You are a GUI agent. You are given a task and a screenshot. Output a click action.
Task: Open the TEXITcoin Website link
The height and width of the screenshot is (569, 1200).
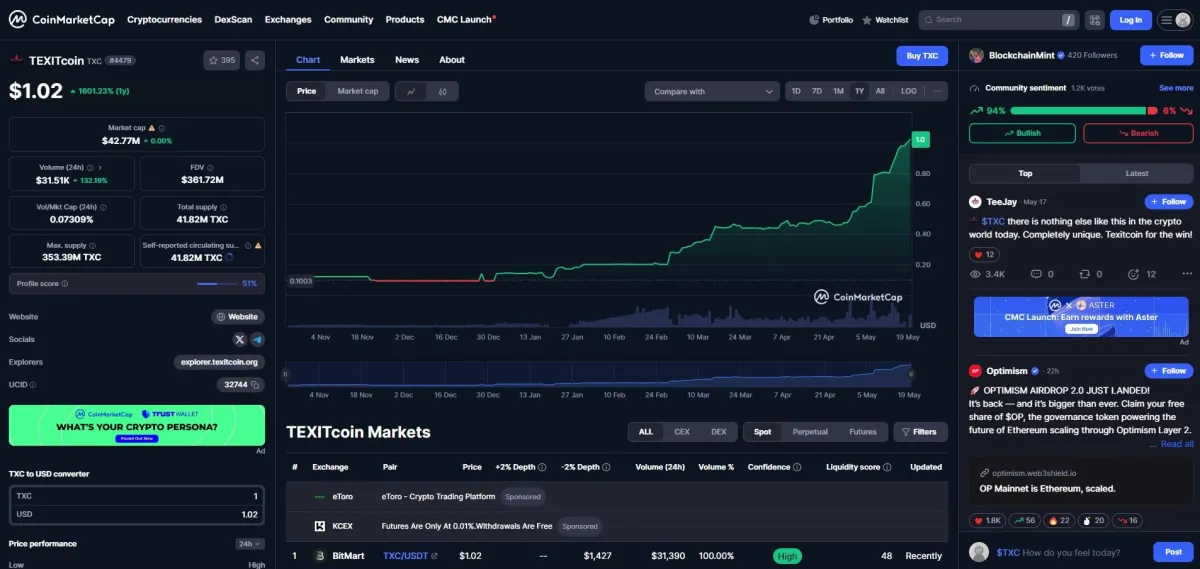pyautogui.click(x=238, y=316)
